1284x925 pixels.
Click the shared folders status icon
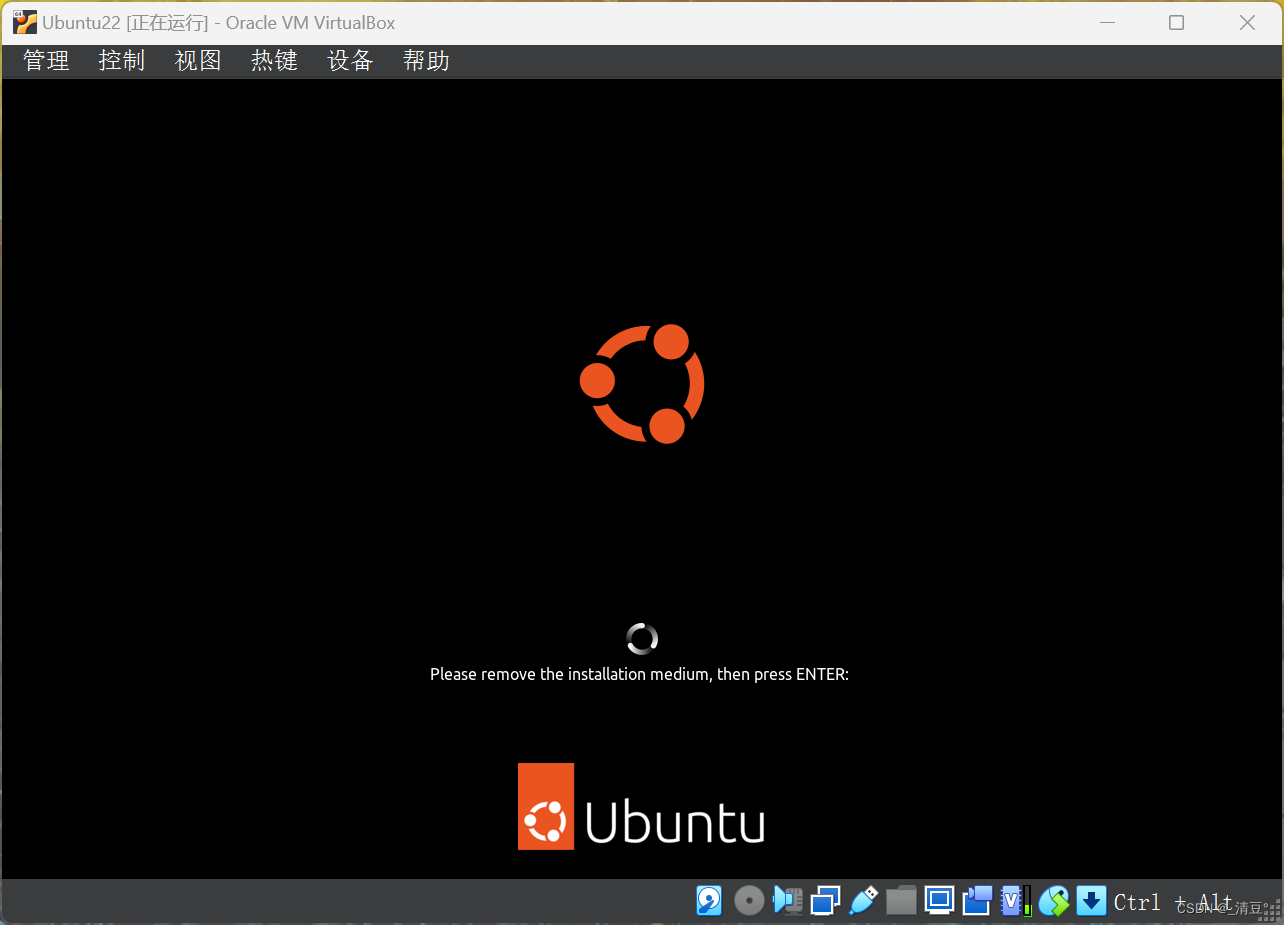[901, 901]
